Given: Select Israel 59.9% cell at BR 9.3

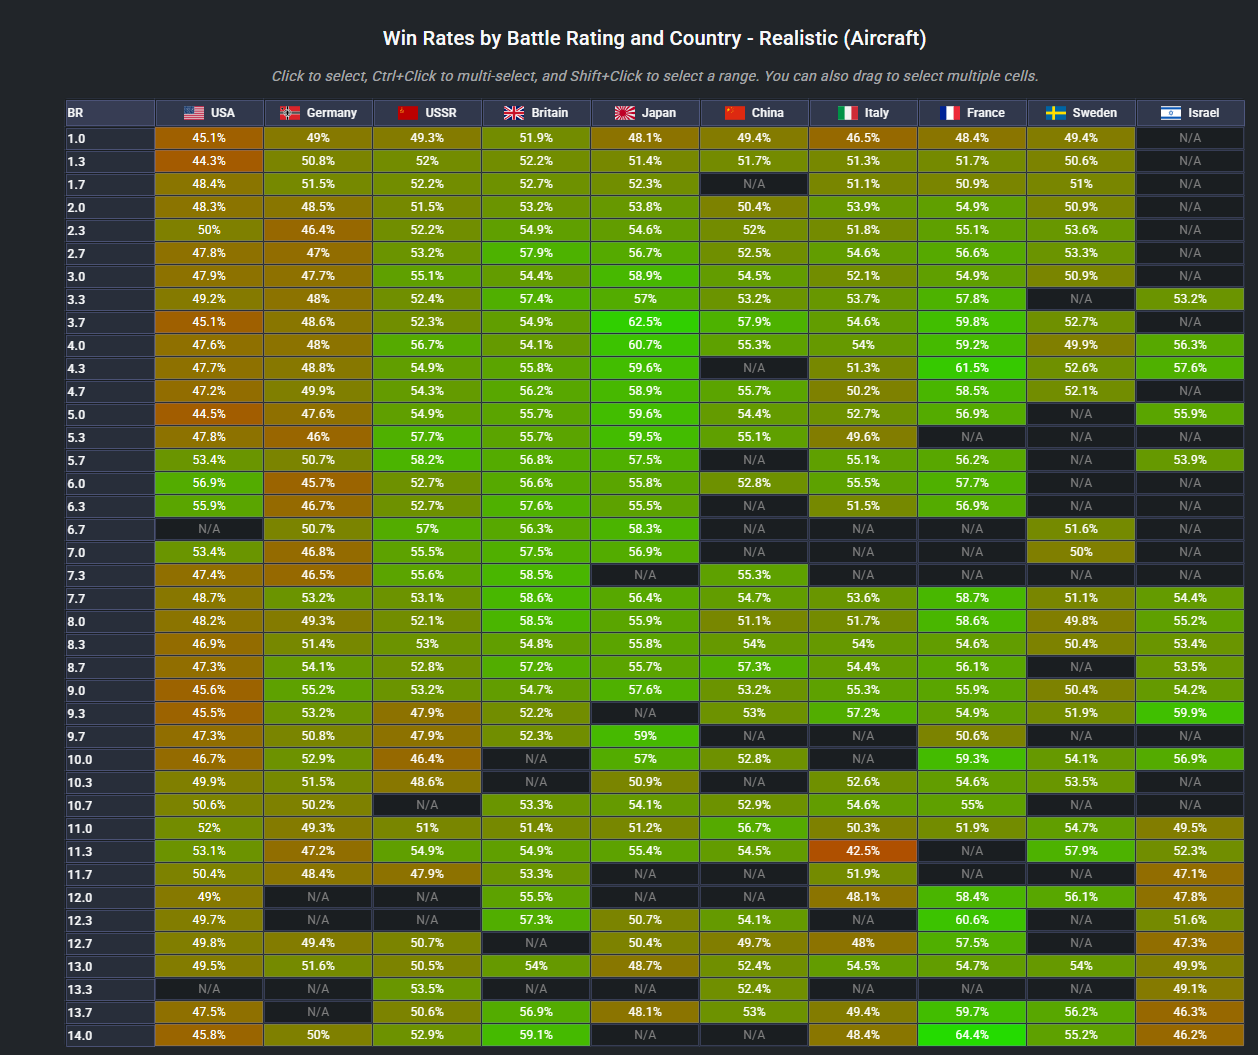Looking at the screenshot, I should (x=1190, y=713).
